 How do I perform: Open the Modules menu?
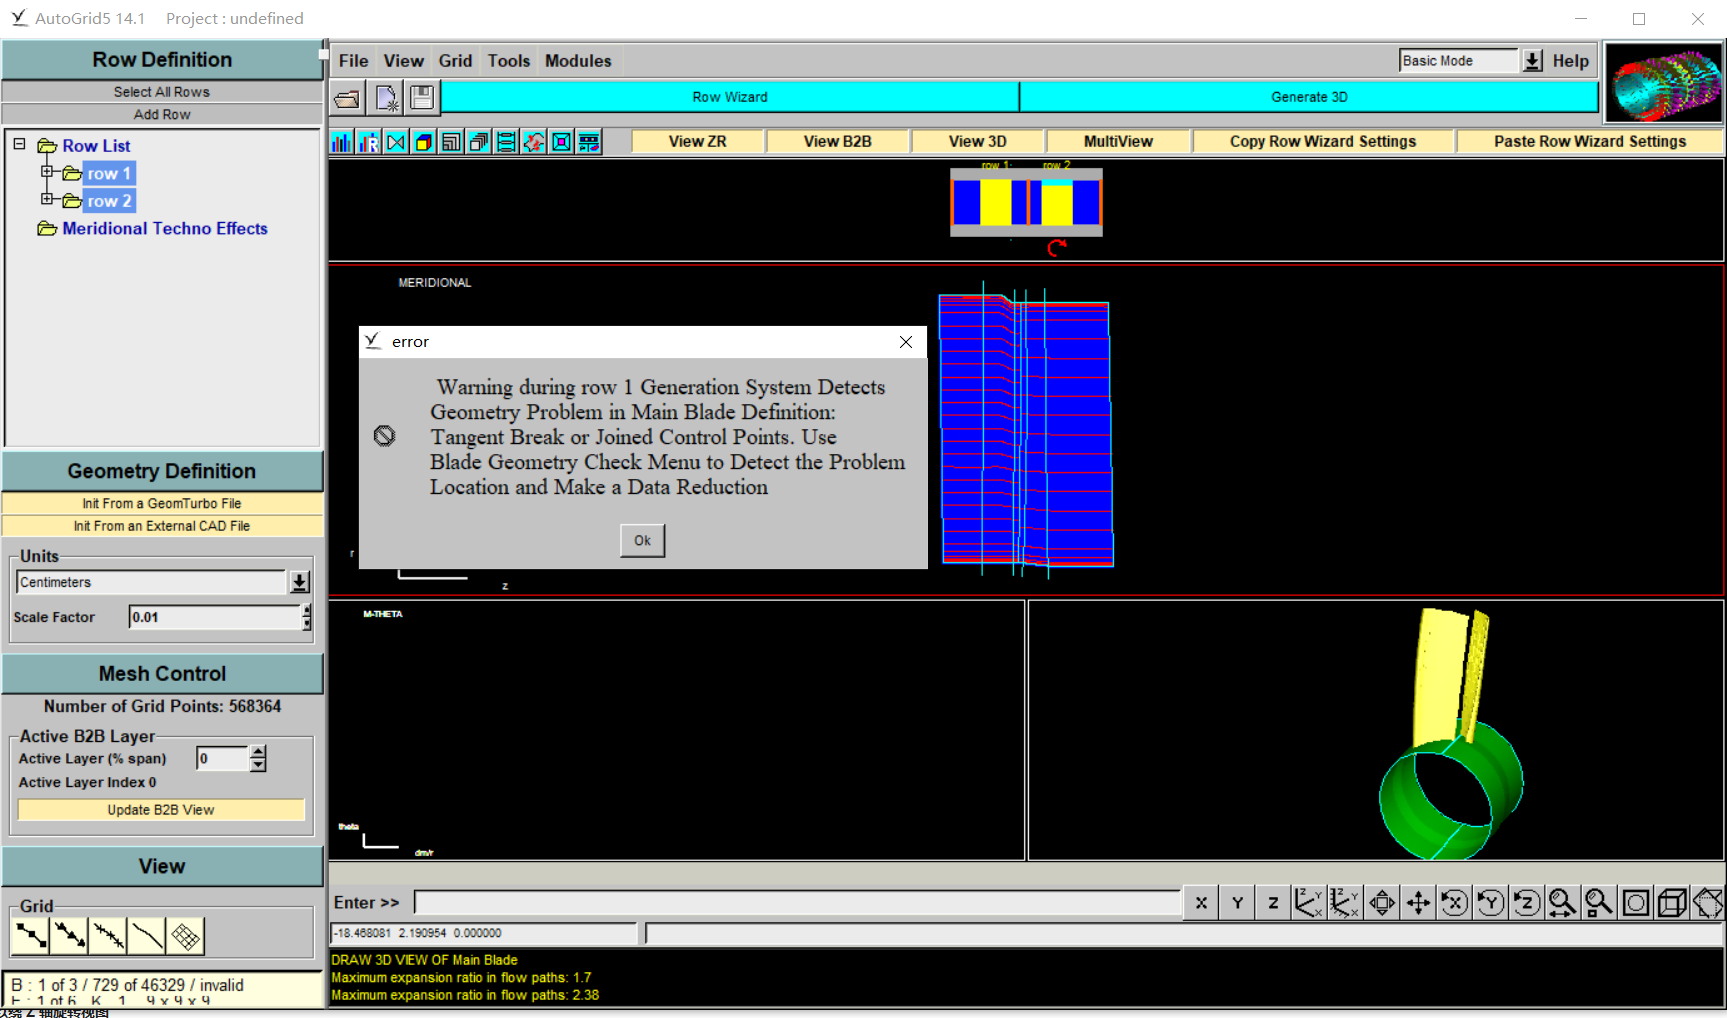tap(577, 61)
